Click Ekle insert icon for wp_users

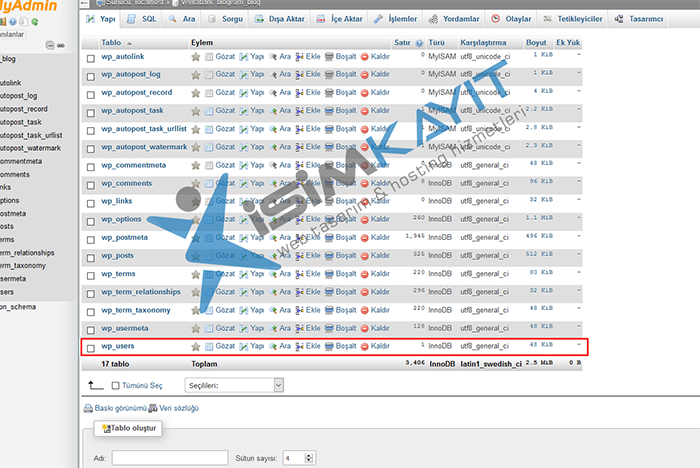coord(300,346)
